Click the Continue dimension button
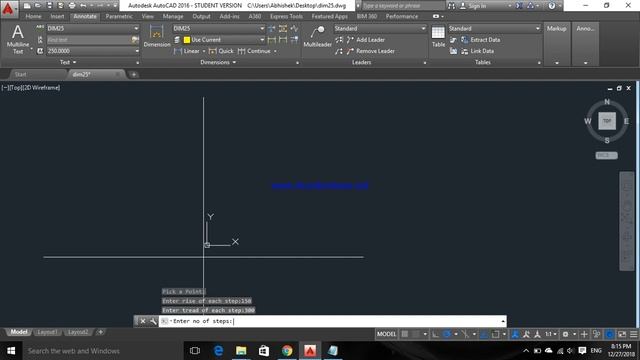Screen dimensions: 640x360 (255, 51)
